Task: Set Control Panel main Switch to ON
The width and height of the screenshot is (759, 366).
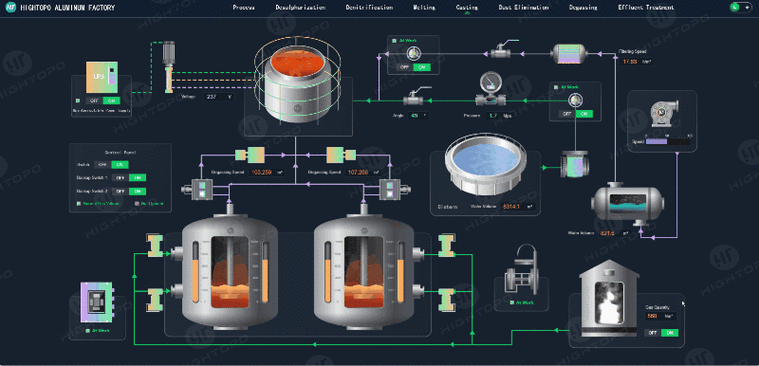Action: tap(120, 165)
